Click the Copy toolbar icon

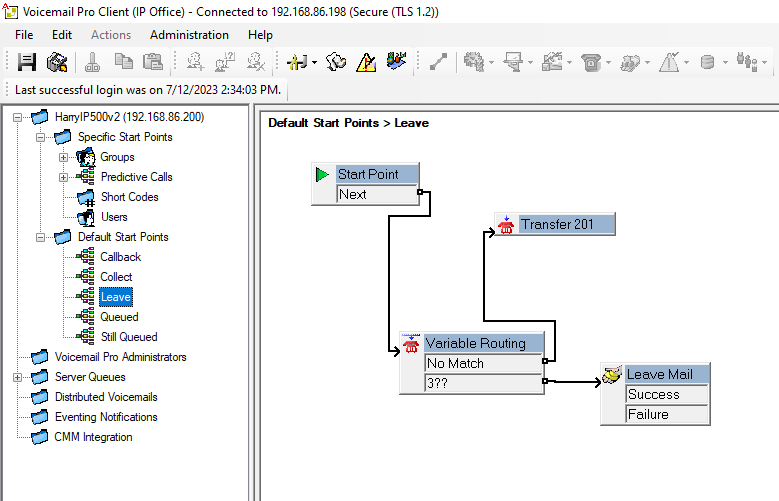tap(123, 62)
